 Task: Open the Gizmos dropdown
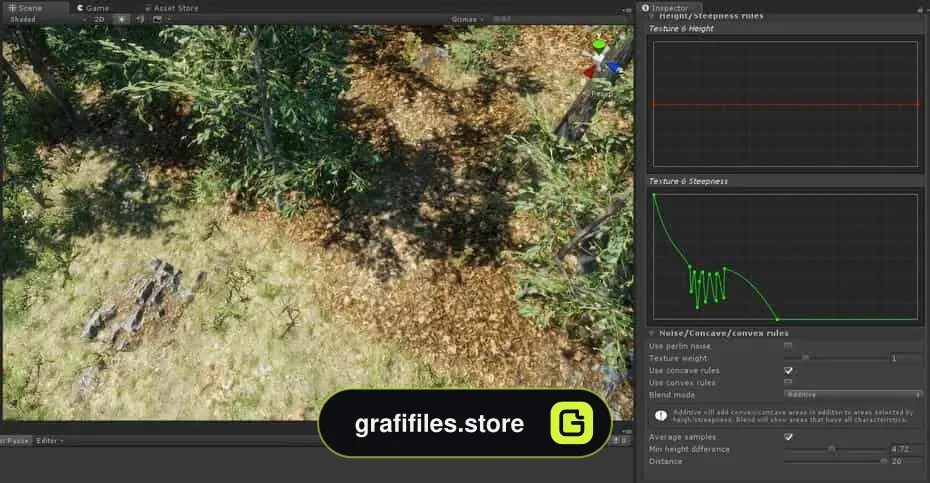coord(467,19)
